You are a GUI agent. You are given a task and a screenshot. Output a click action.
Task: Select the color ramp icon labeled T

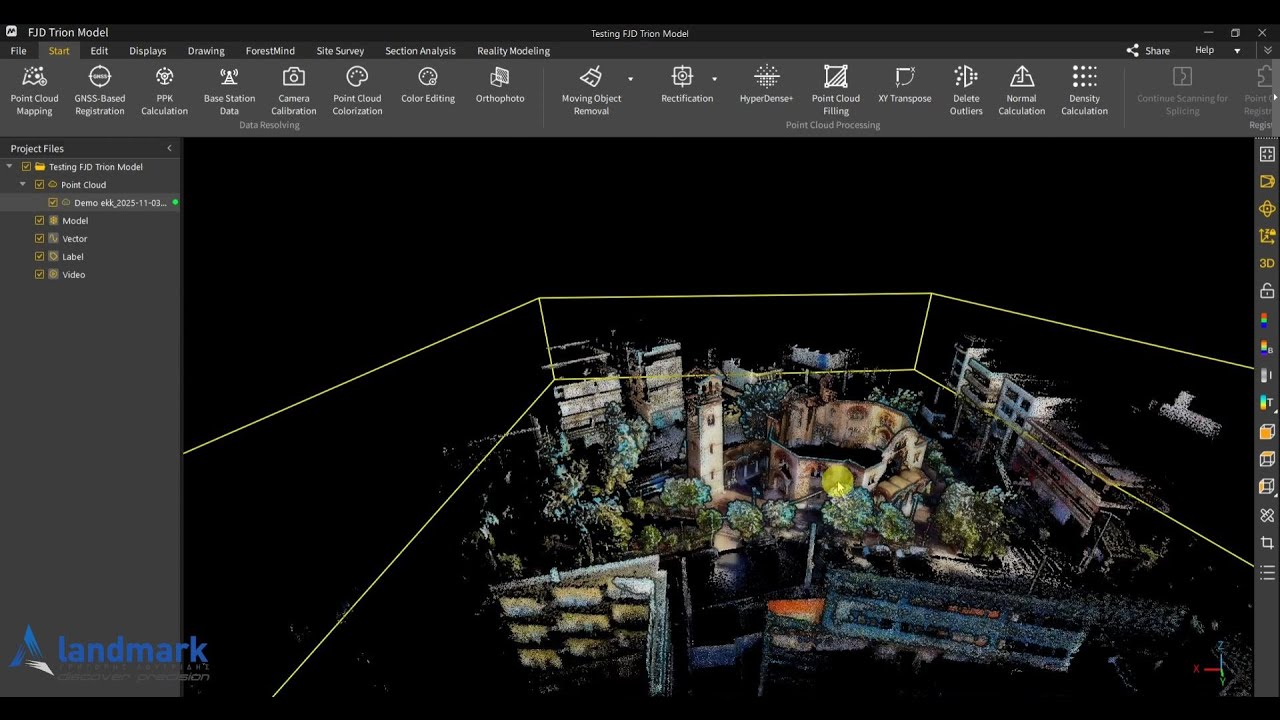click(x=1267, y=403)
